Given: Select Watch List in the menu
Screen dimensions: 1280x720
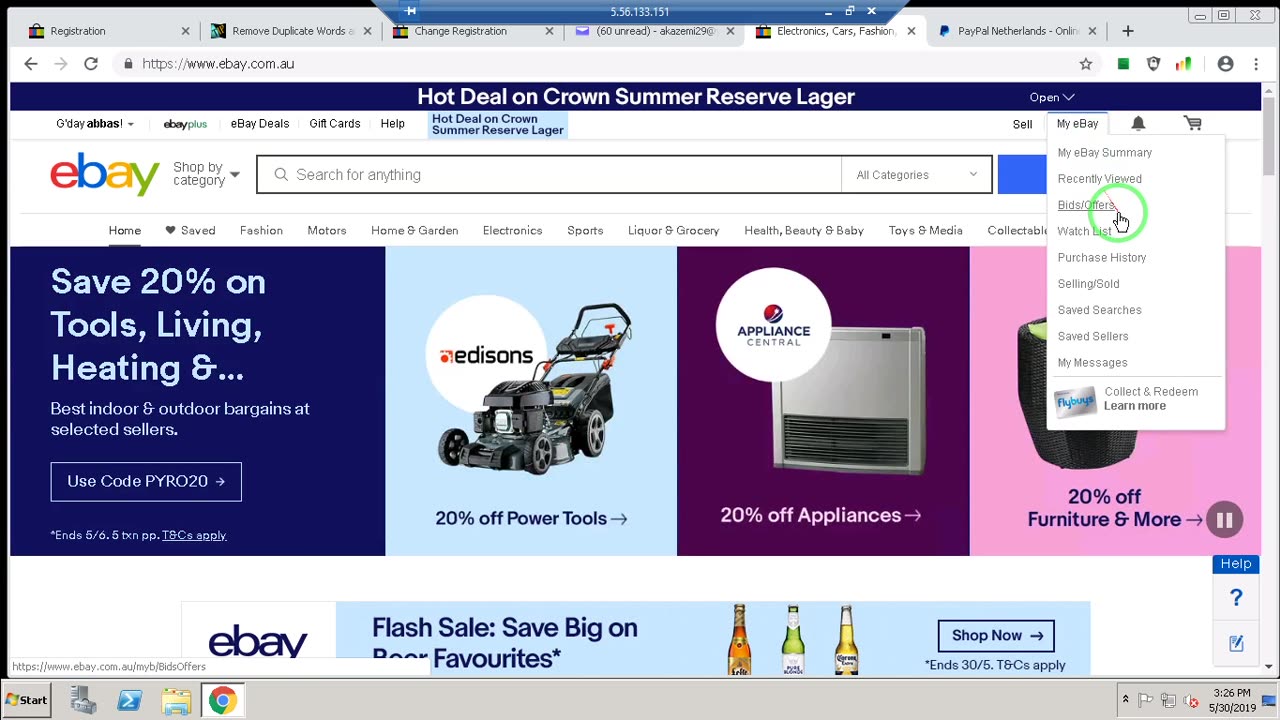Looking at the screenshot, I should tap(1084, 231).
